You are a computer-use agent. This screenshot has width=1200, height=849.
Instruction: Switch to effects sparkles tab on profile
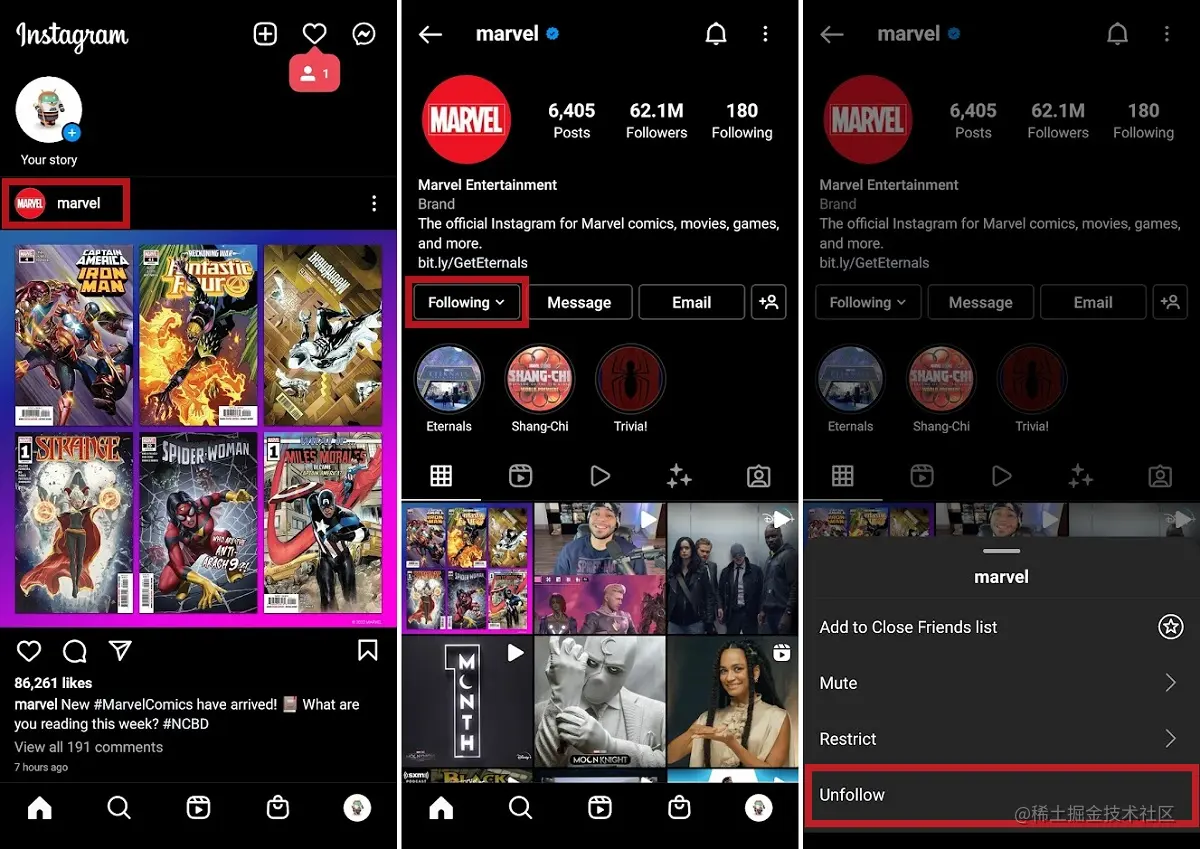[x=680, y=476]
